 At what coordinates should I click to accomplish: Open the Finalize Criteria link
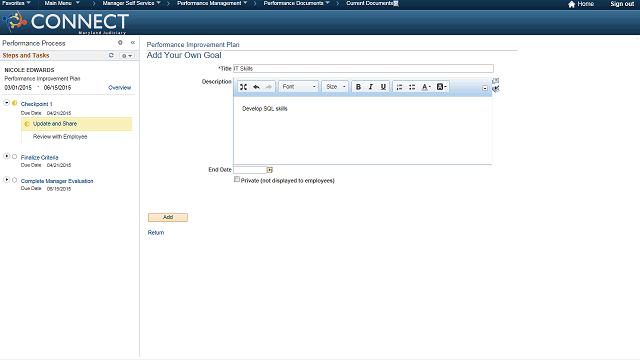[40, 158]
